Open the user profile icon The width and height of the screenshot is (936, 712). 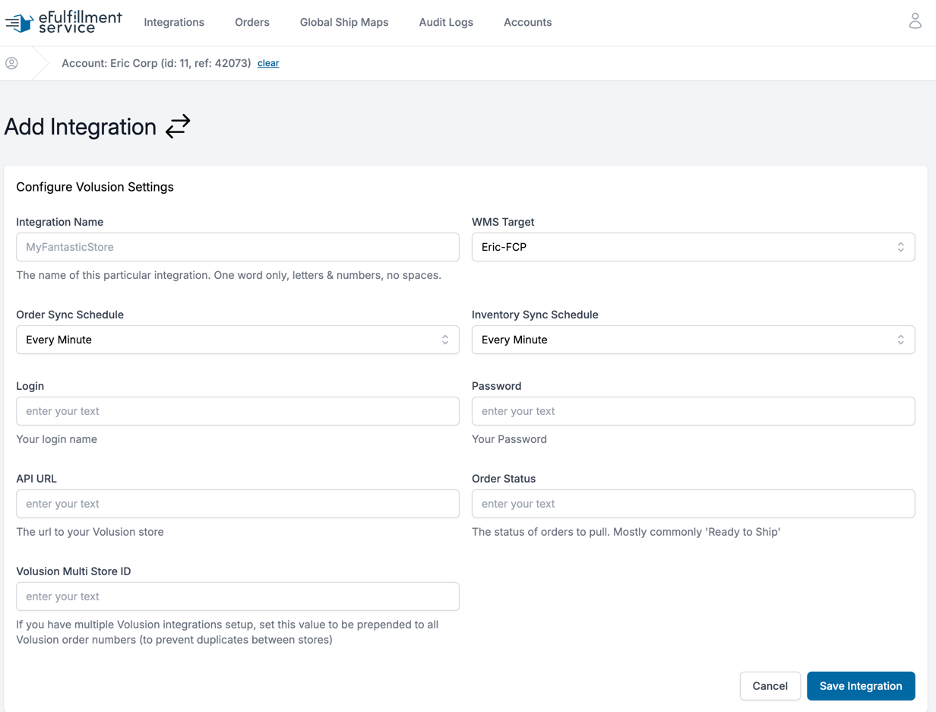tap(915, 21)
